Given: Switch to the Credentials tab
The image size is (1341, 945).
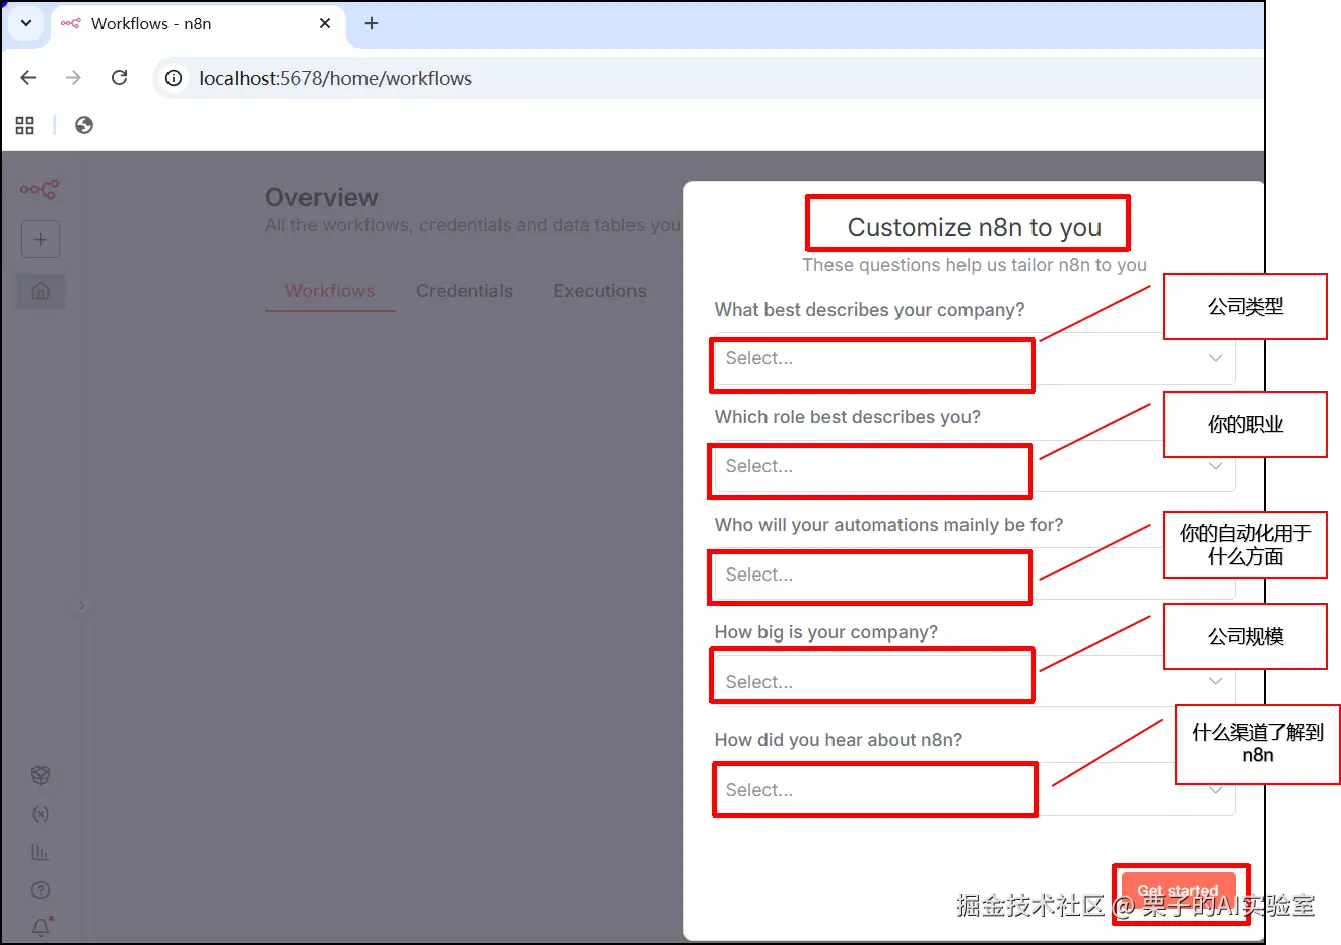Looking at the screenshot, I should [464, 291].
